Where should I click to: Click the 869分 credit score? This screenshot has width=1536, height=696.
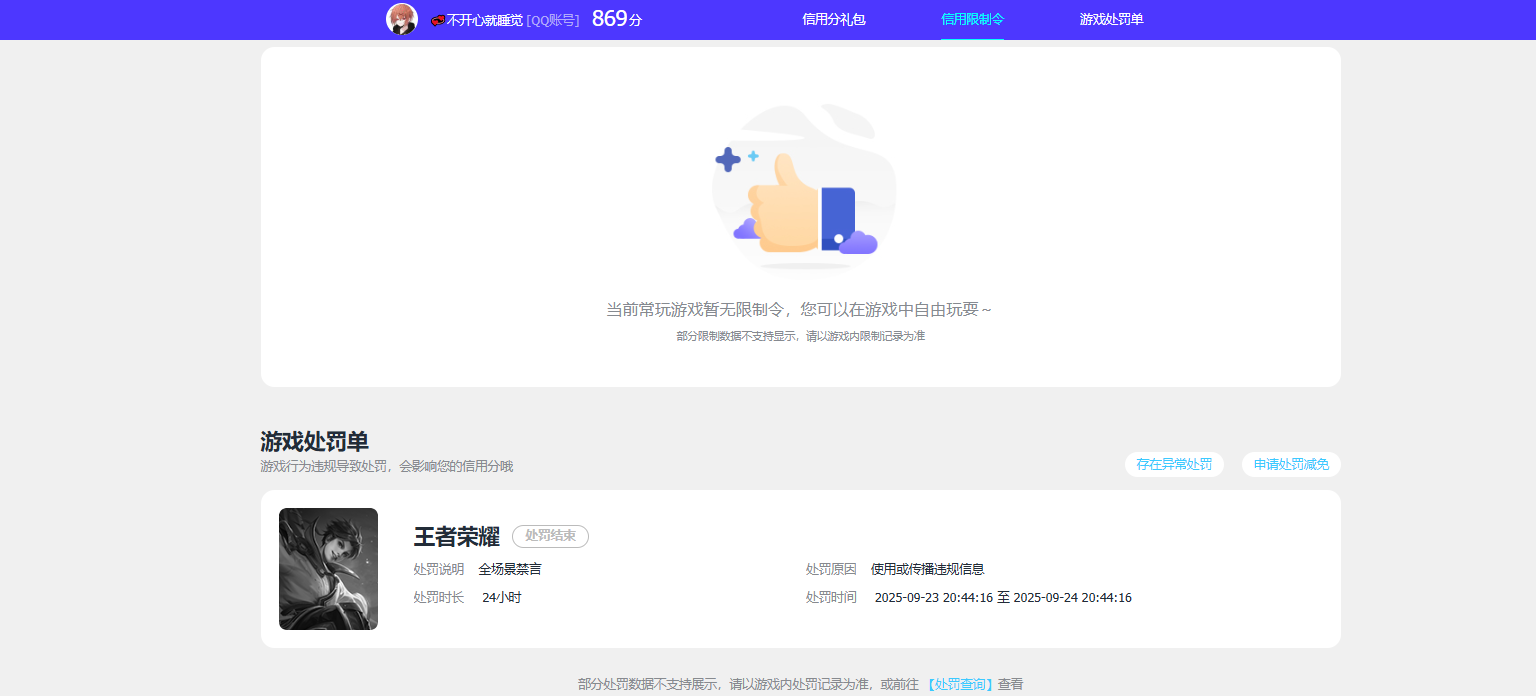[616, 19]
